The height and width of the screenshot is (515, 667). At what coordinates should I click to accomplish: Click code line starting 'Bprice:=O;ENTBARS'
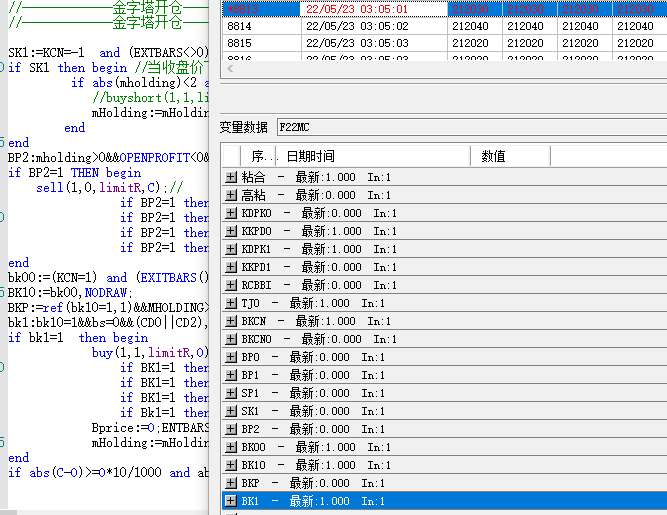pos(150,427)
